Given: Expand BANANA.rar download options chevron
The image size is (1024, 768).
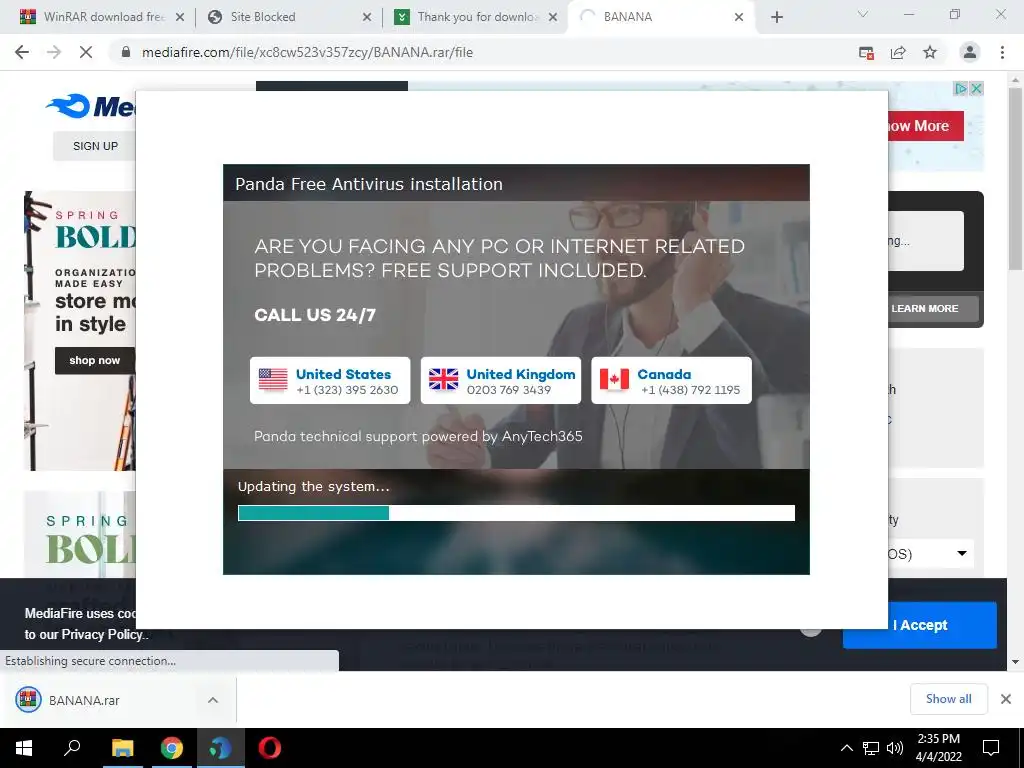Looking at the screenshot, I should (213, 700).
